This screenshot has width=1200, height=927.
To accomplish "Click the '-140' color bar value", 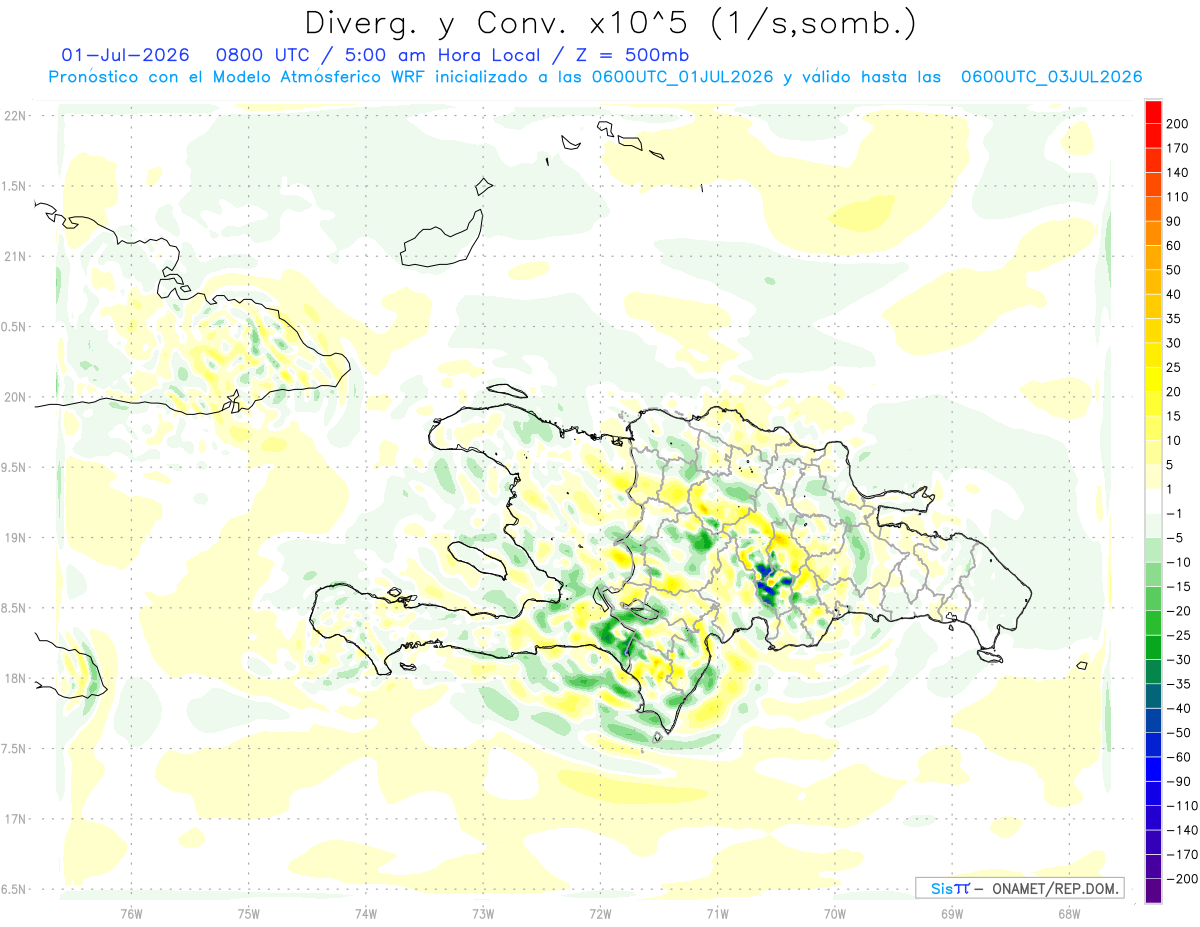I will (x=1181, y=830).
